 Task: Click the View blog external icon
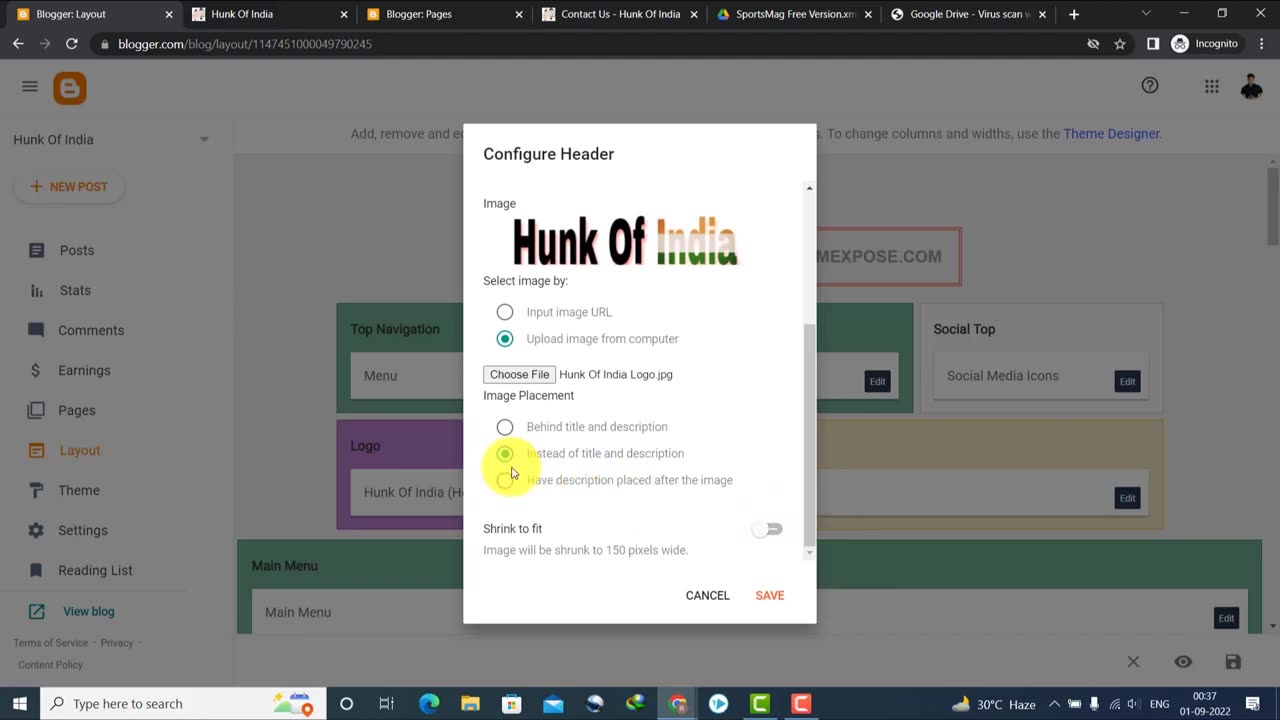pos(36,611)
